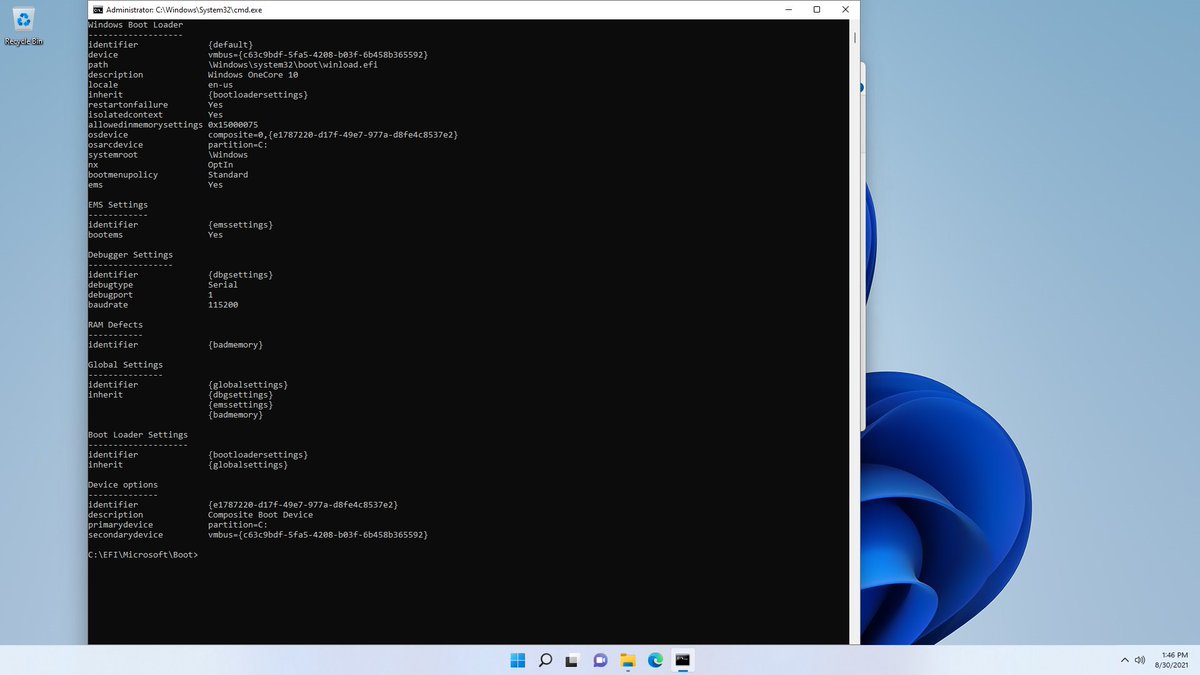Screen dimensions: 1200x675
Task: Click the 'Global Settings' heading
Action: (x=125, y=364)
